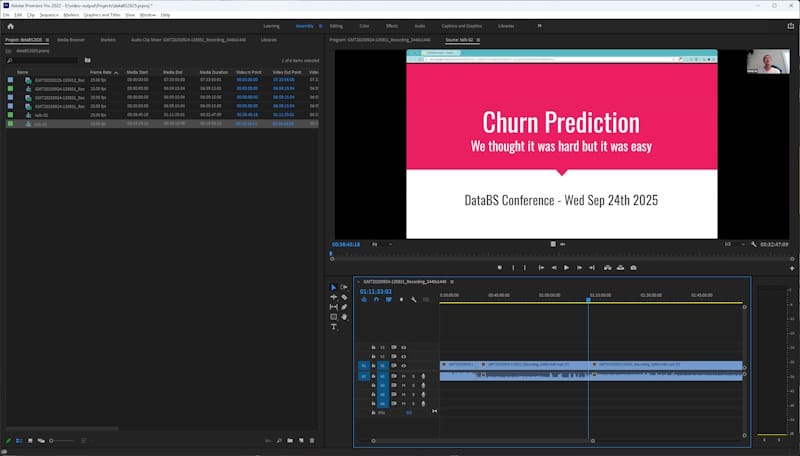Switch to the Media Browser tab
This screenshot has width=800, height=456.
coord(71,40)
